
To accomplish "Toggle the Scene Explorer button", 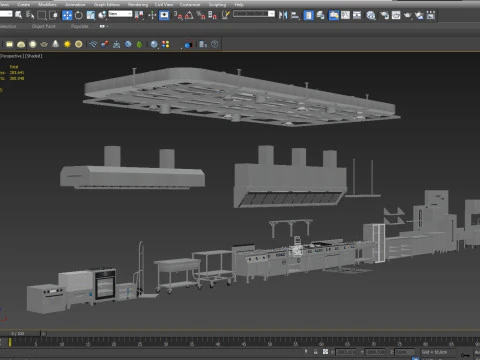I will pyautogui.click(x=309, y=15).
